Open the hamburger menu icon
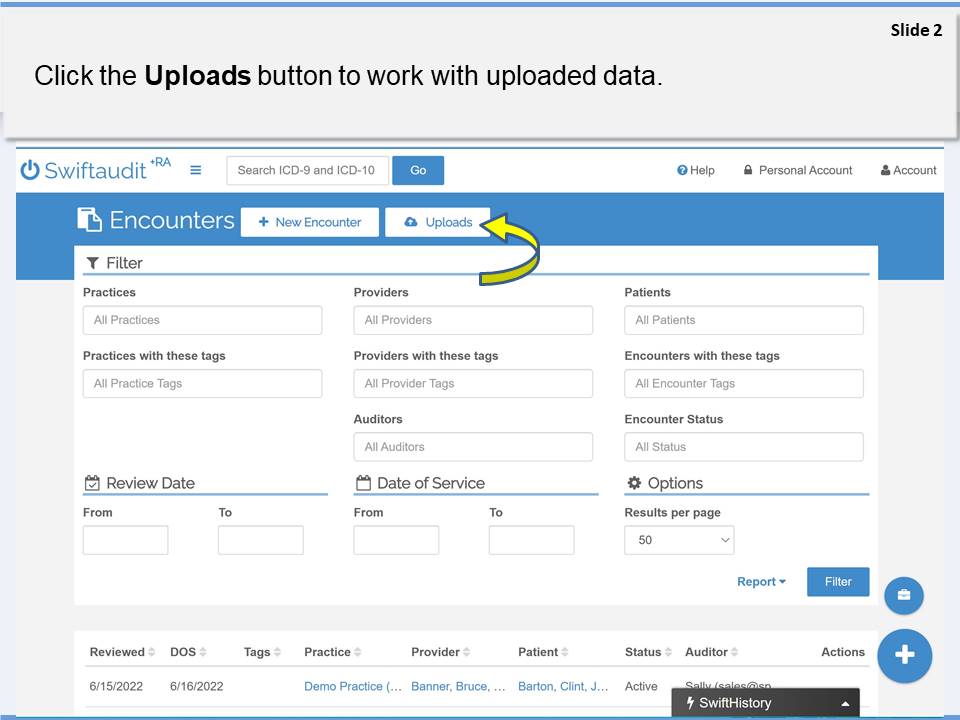This screenshot has height=720, width=960. [195, 170]
